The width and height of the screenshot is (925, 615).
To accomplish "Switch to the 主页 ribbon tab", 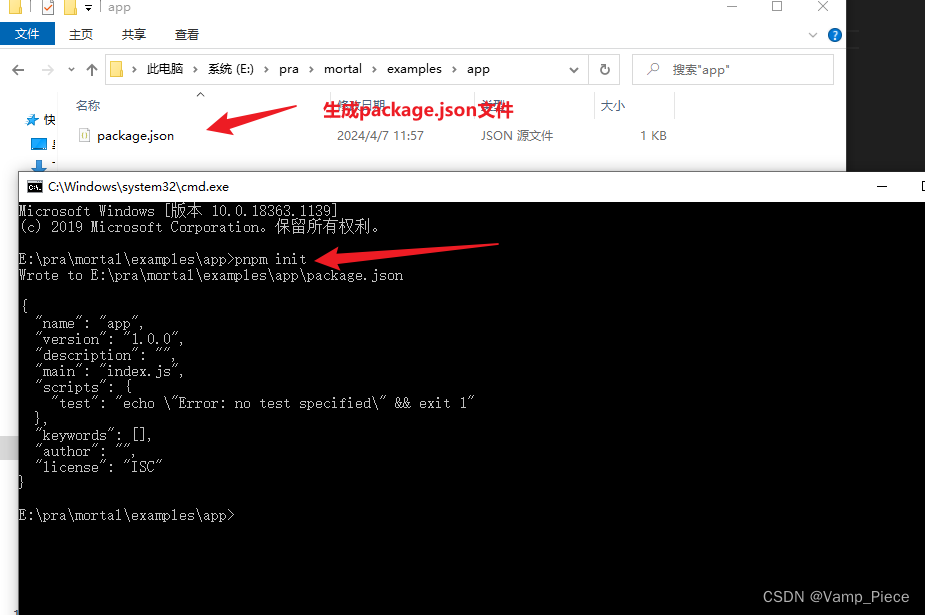I will pyautogui.click(x=81, y=34).
